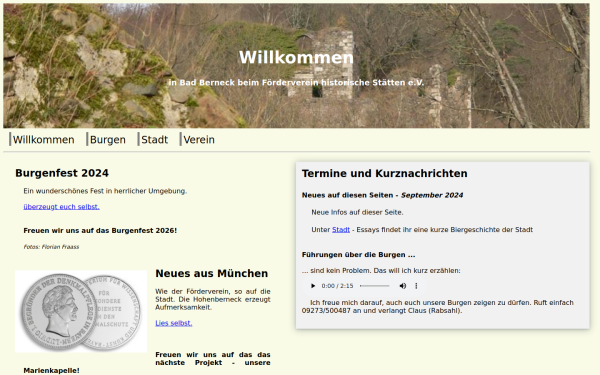Viewport: 600px width, 375px height.
Task: Click the 'Termine und Kurznachrichten' heading
Action: point(385,173)
